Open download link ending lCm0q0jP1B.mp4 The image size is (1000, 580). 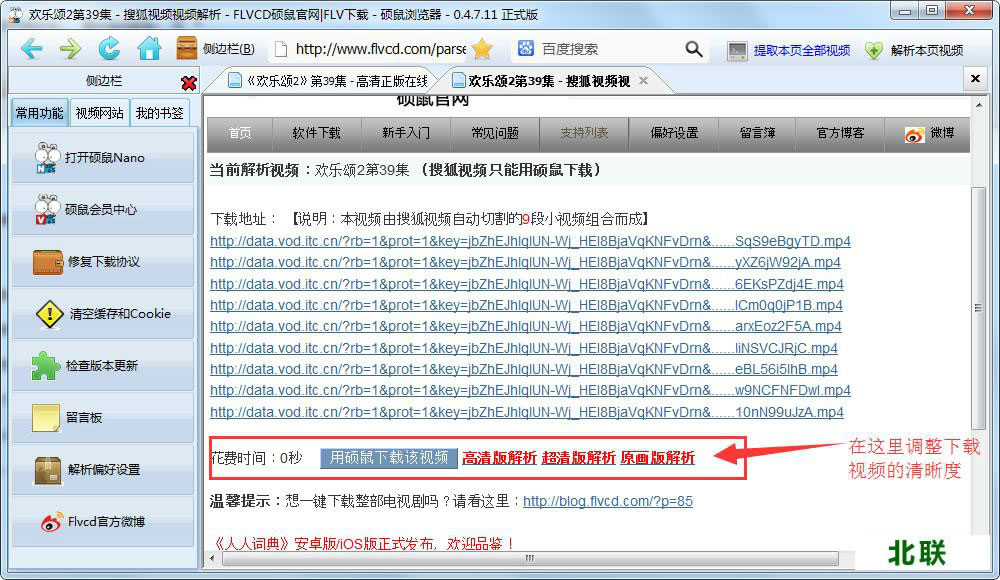[x=526, y=305]
